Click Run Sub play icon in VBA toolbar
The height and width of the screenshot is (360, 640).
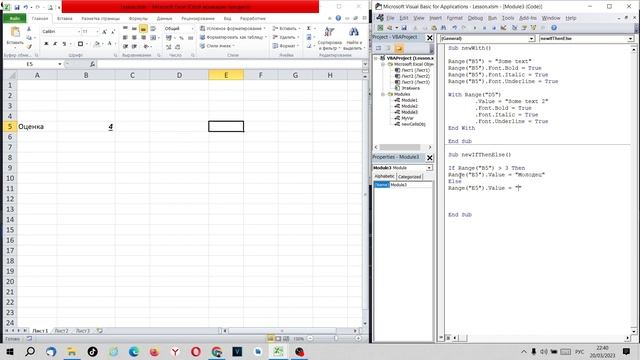[x=475, y=28]
